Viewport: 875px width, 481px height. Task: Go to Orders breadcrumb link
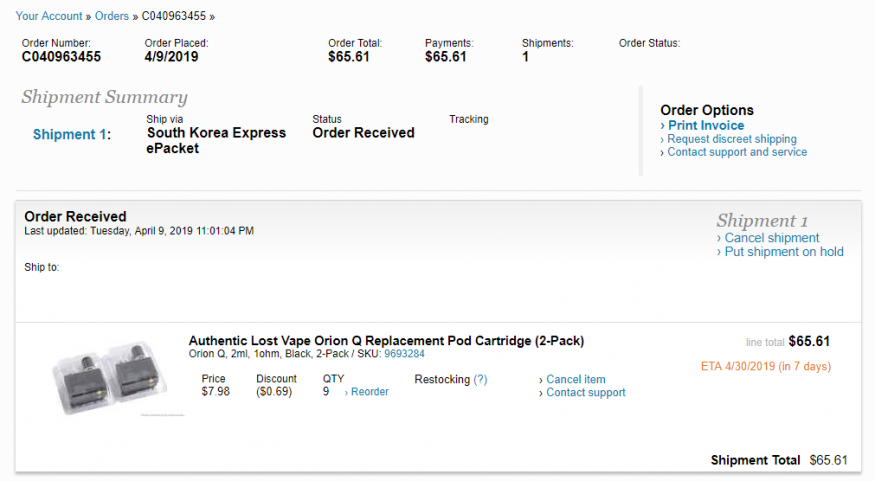coord(112,16)
